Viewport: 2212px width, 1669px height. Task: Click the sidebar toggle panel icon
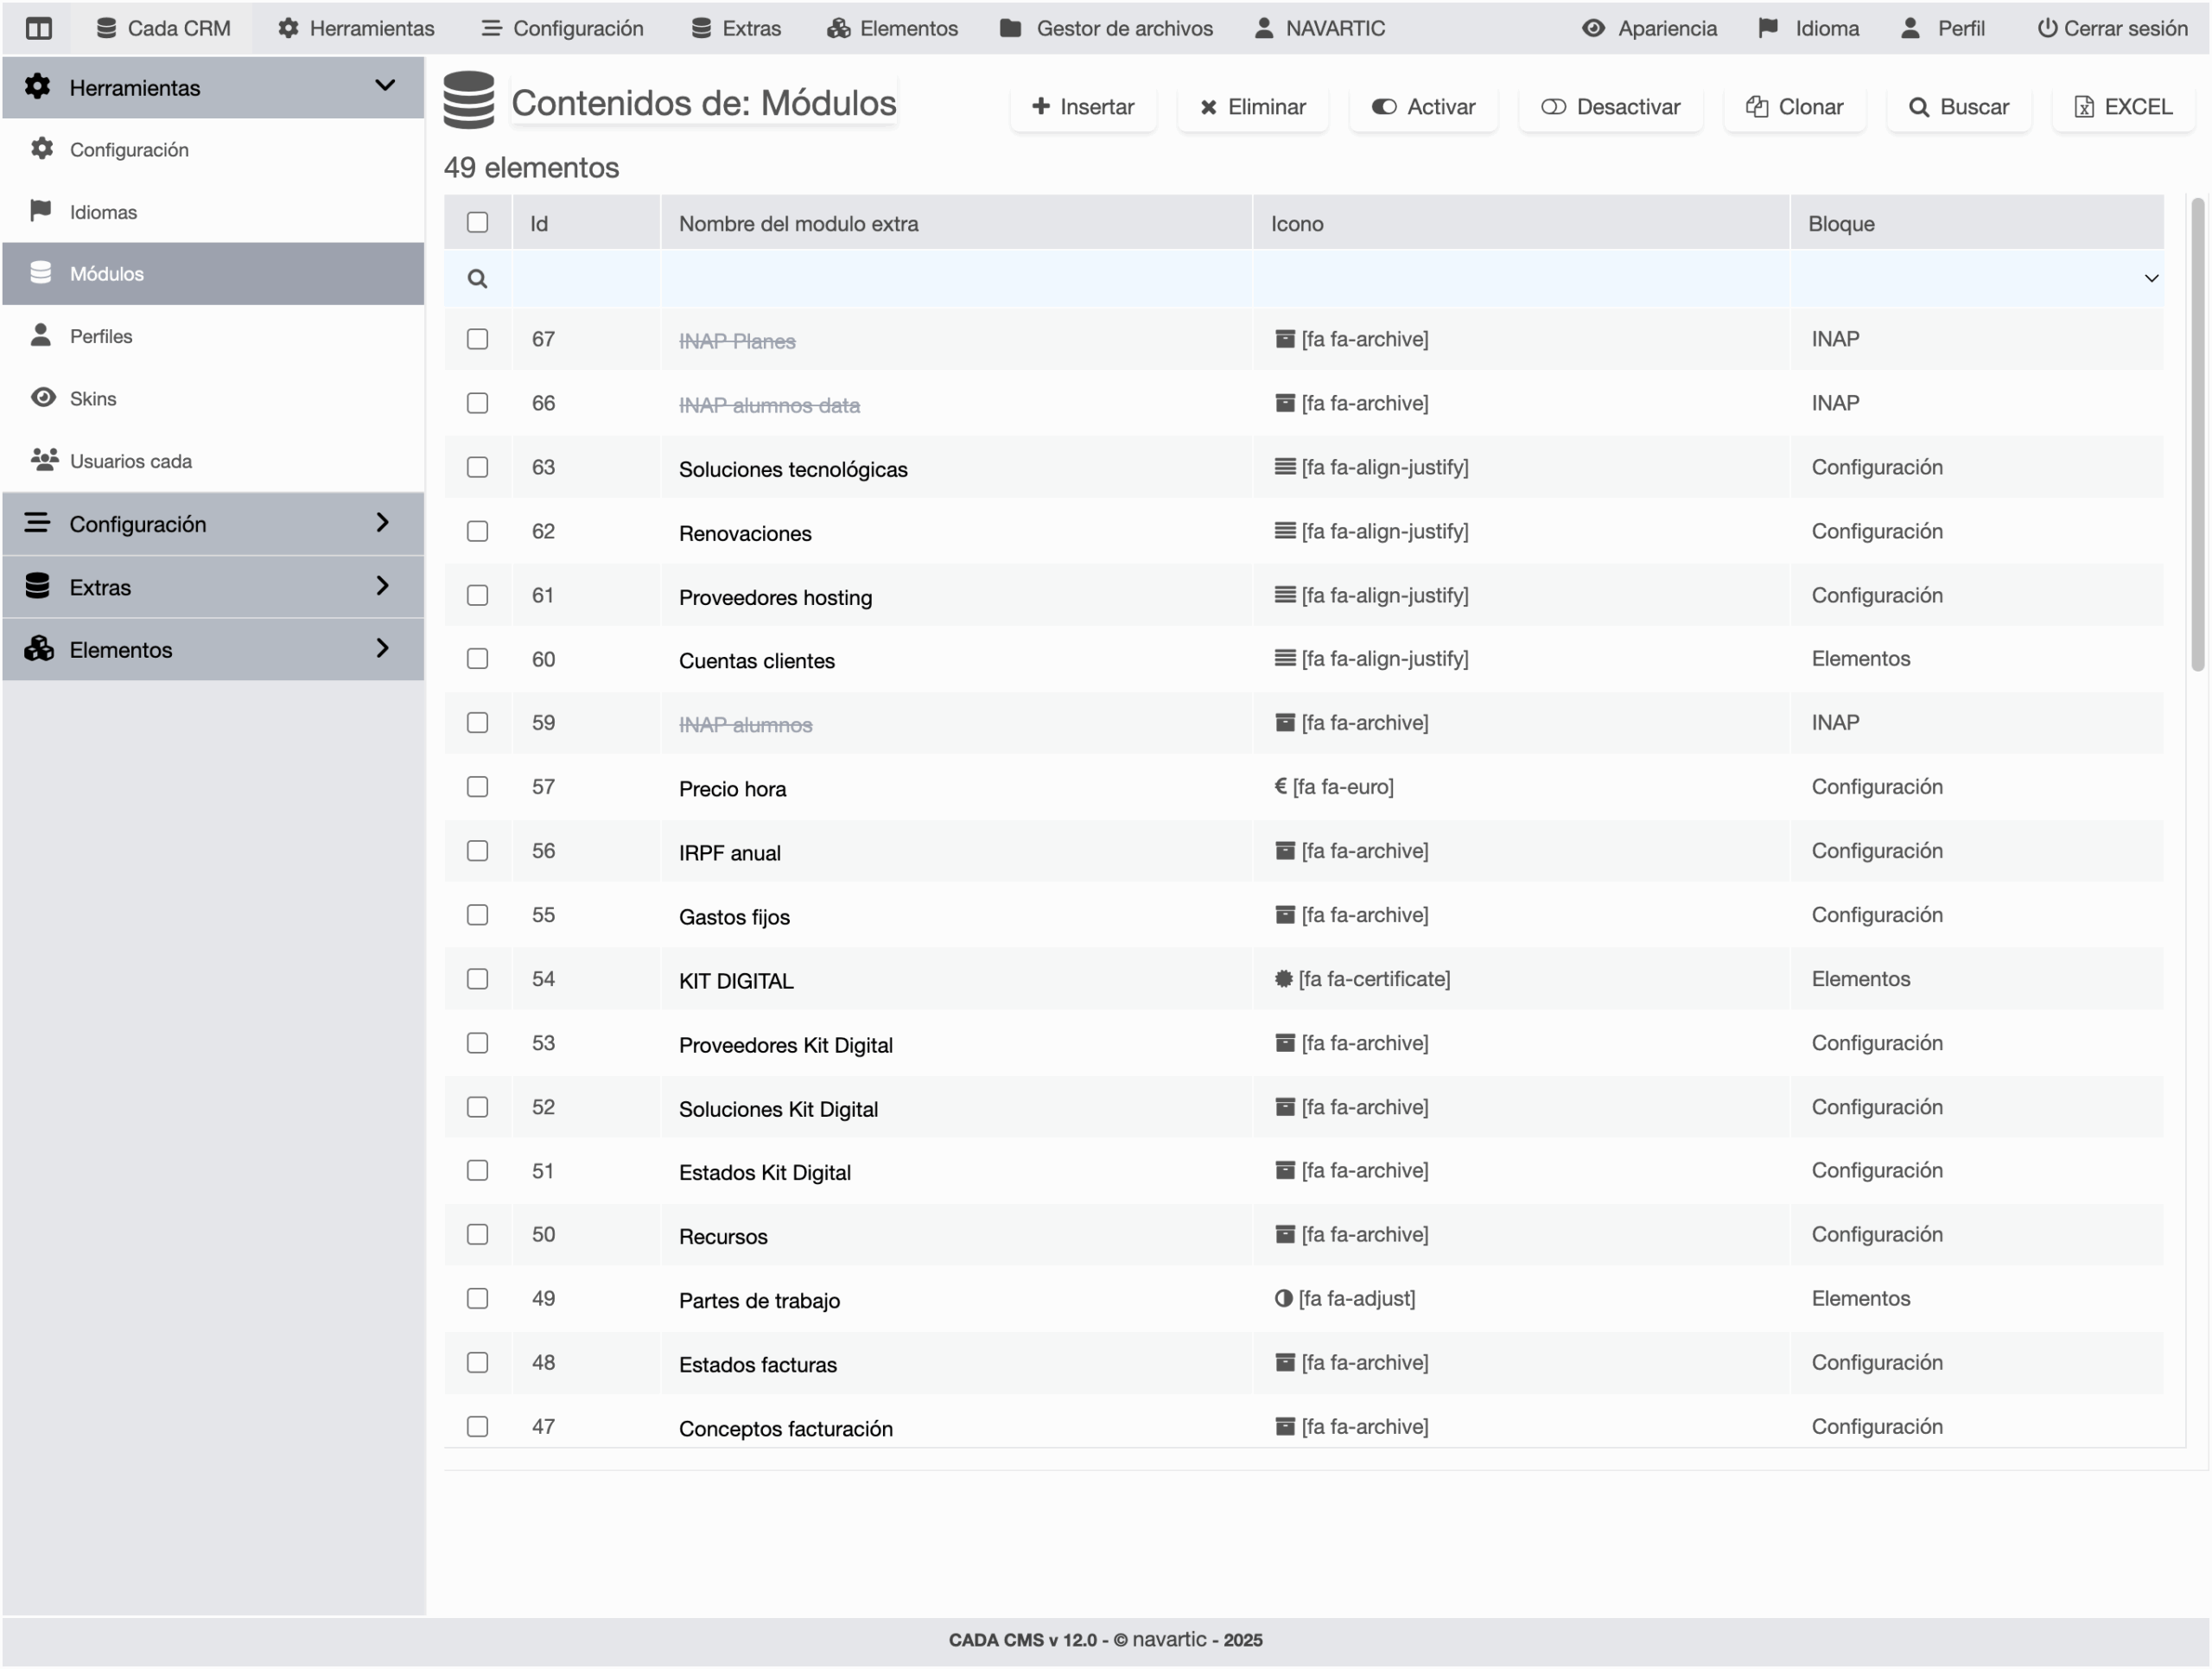(x=39, y=28)
